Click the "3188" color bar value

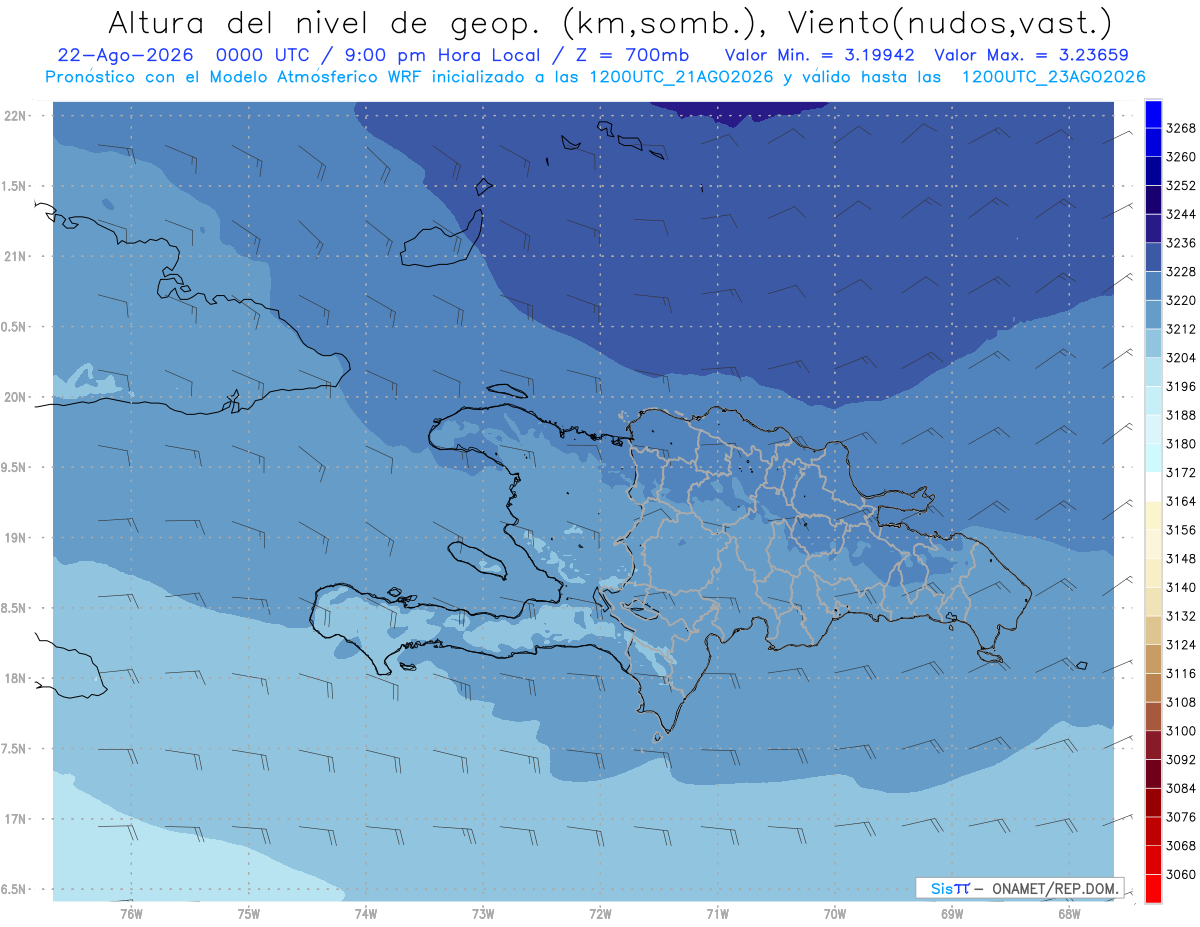point(1182,415)
